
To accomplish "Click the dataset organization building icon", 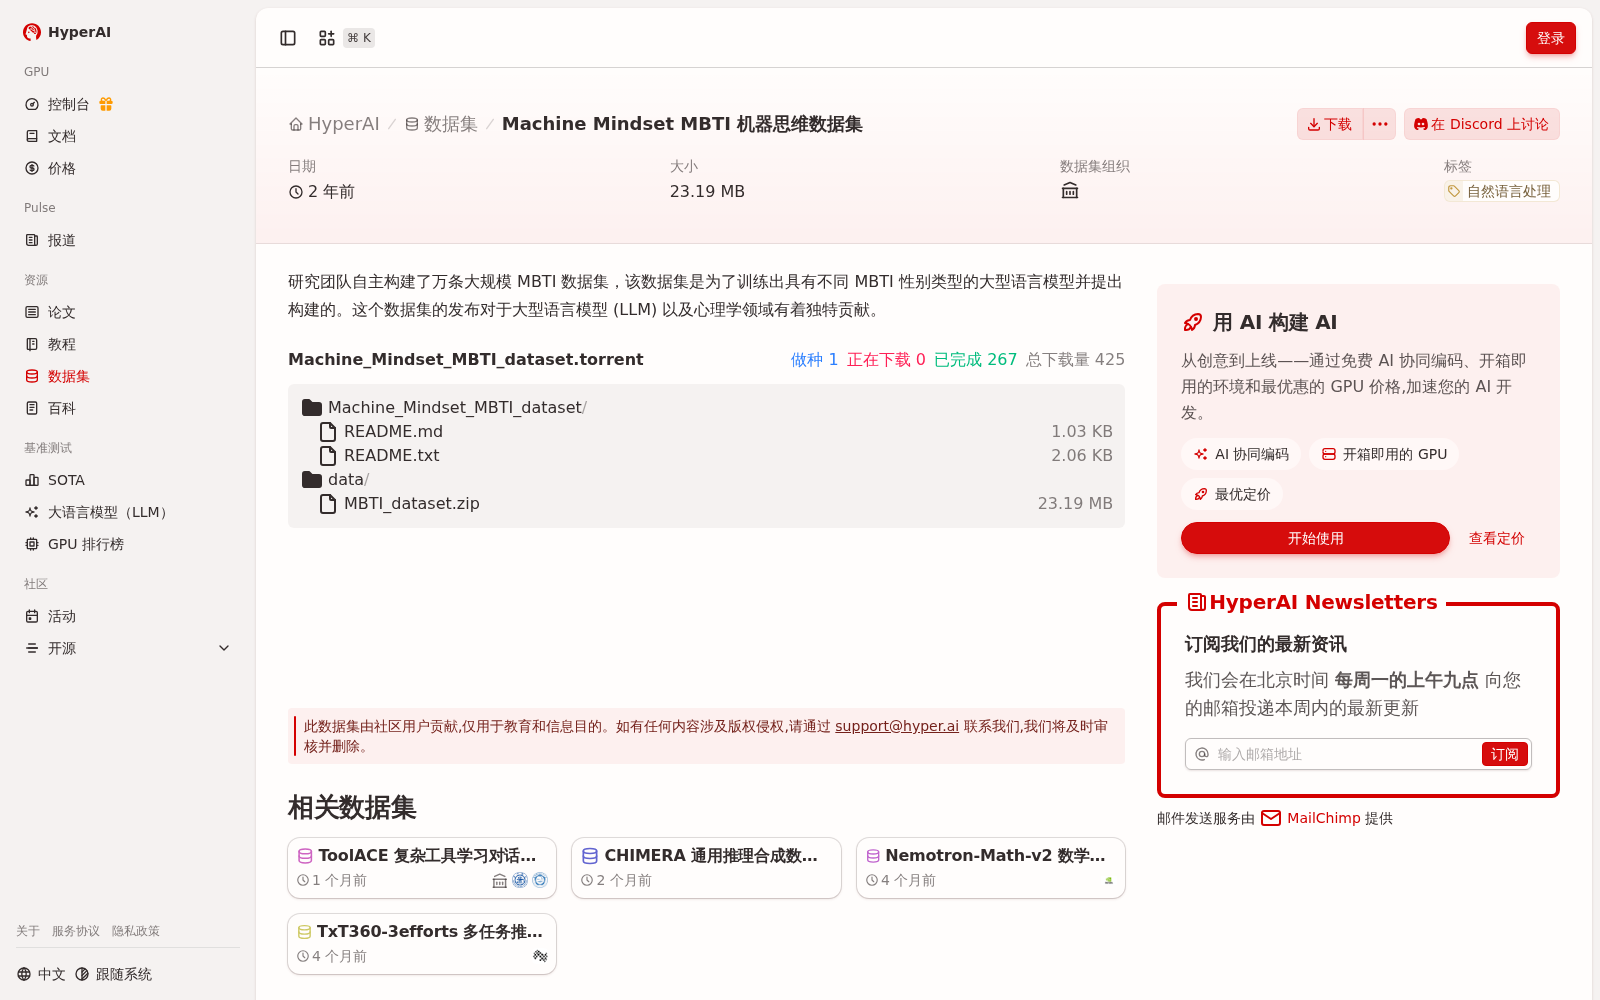I will 1070,191.
